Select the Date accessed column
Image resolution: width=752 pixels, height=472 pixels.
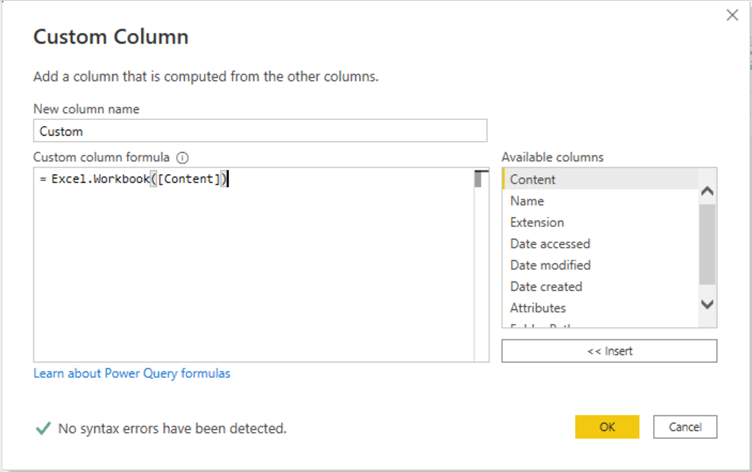click(550, 244)
